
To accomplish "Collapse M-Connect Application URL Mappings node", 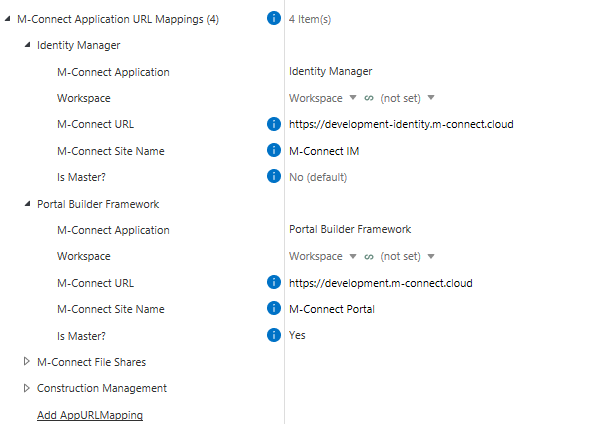I will (x=8, y=18).
